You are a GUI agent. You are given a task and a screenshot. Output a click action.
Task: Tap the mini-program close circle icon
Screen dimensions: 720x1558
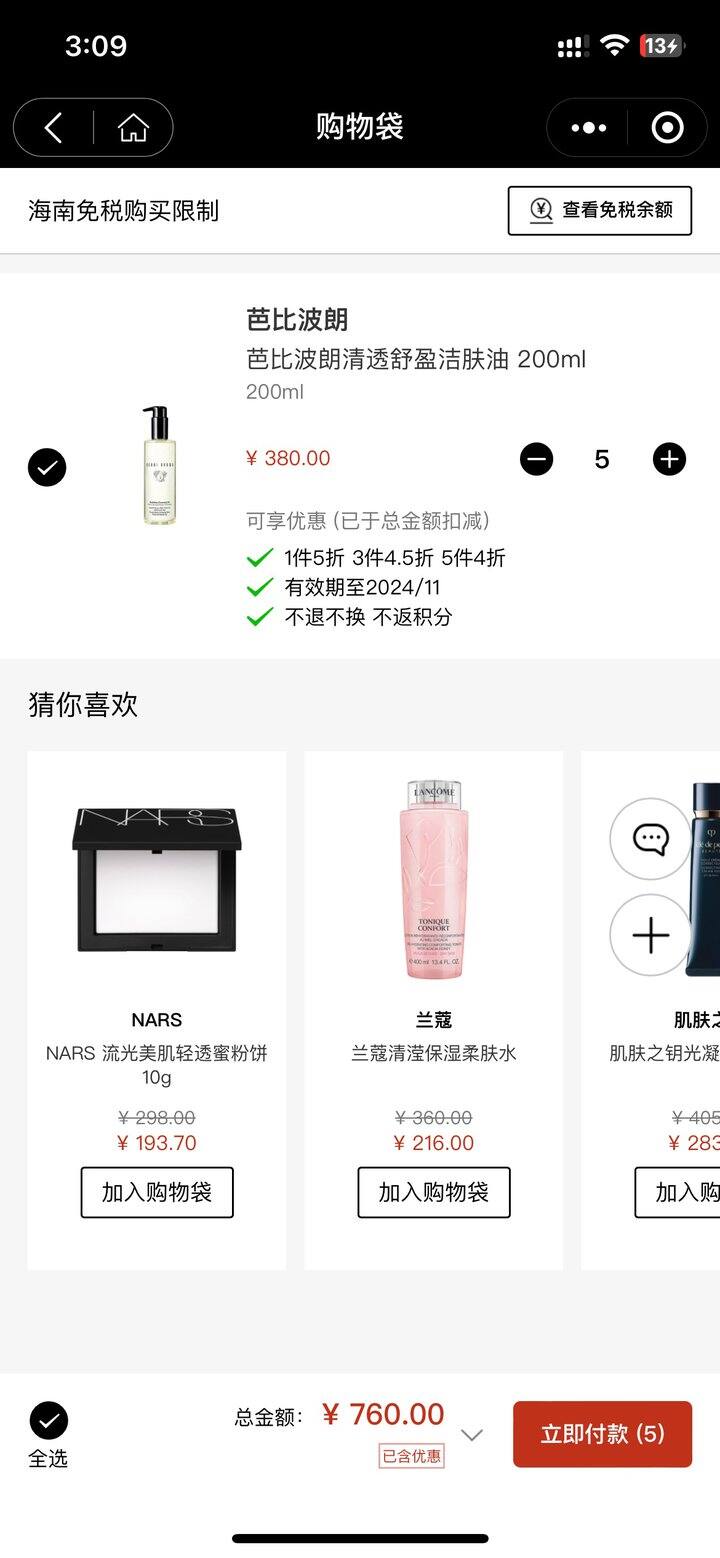[667, 128]
